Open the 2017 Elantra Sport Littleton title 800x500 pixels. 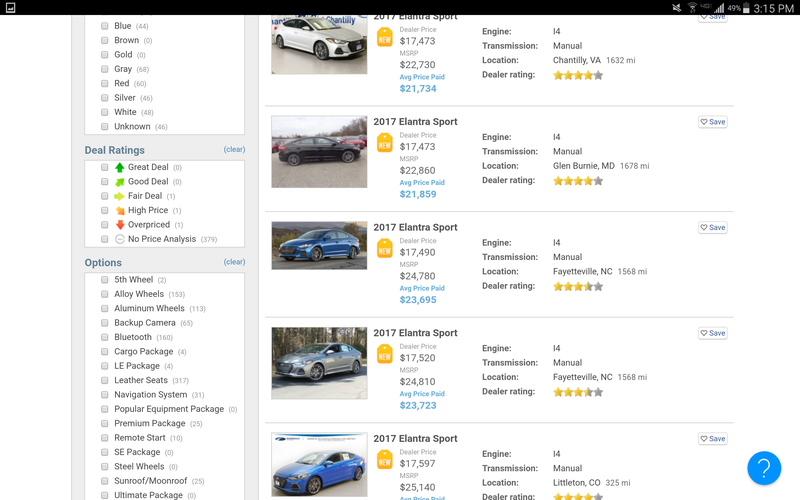pyautogui.click(x=415, y=438)
